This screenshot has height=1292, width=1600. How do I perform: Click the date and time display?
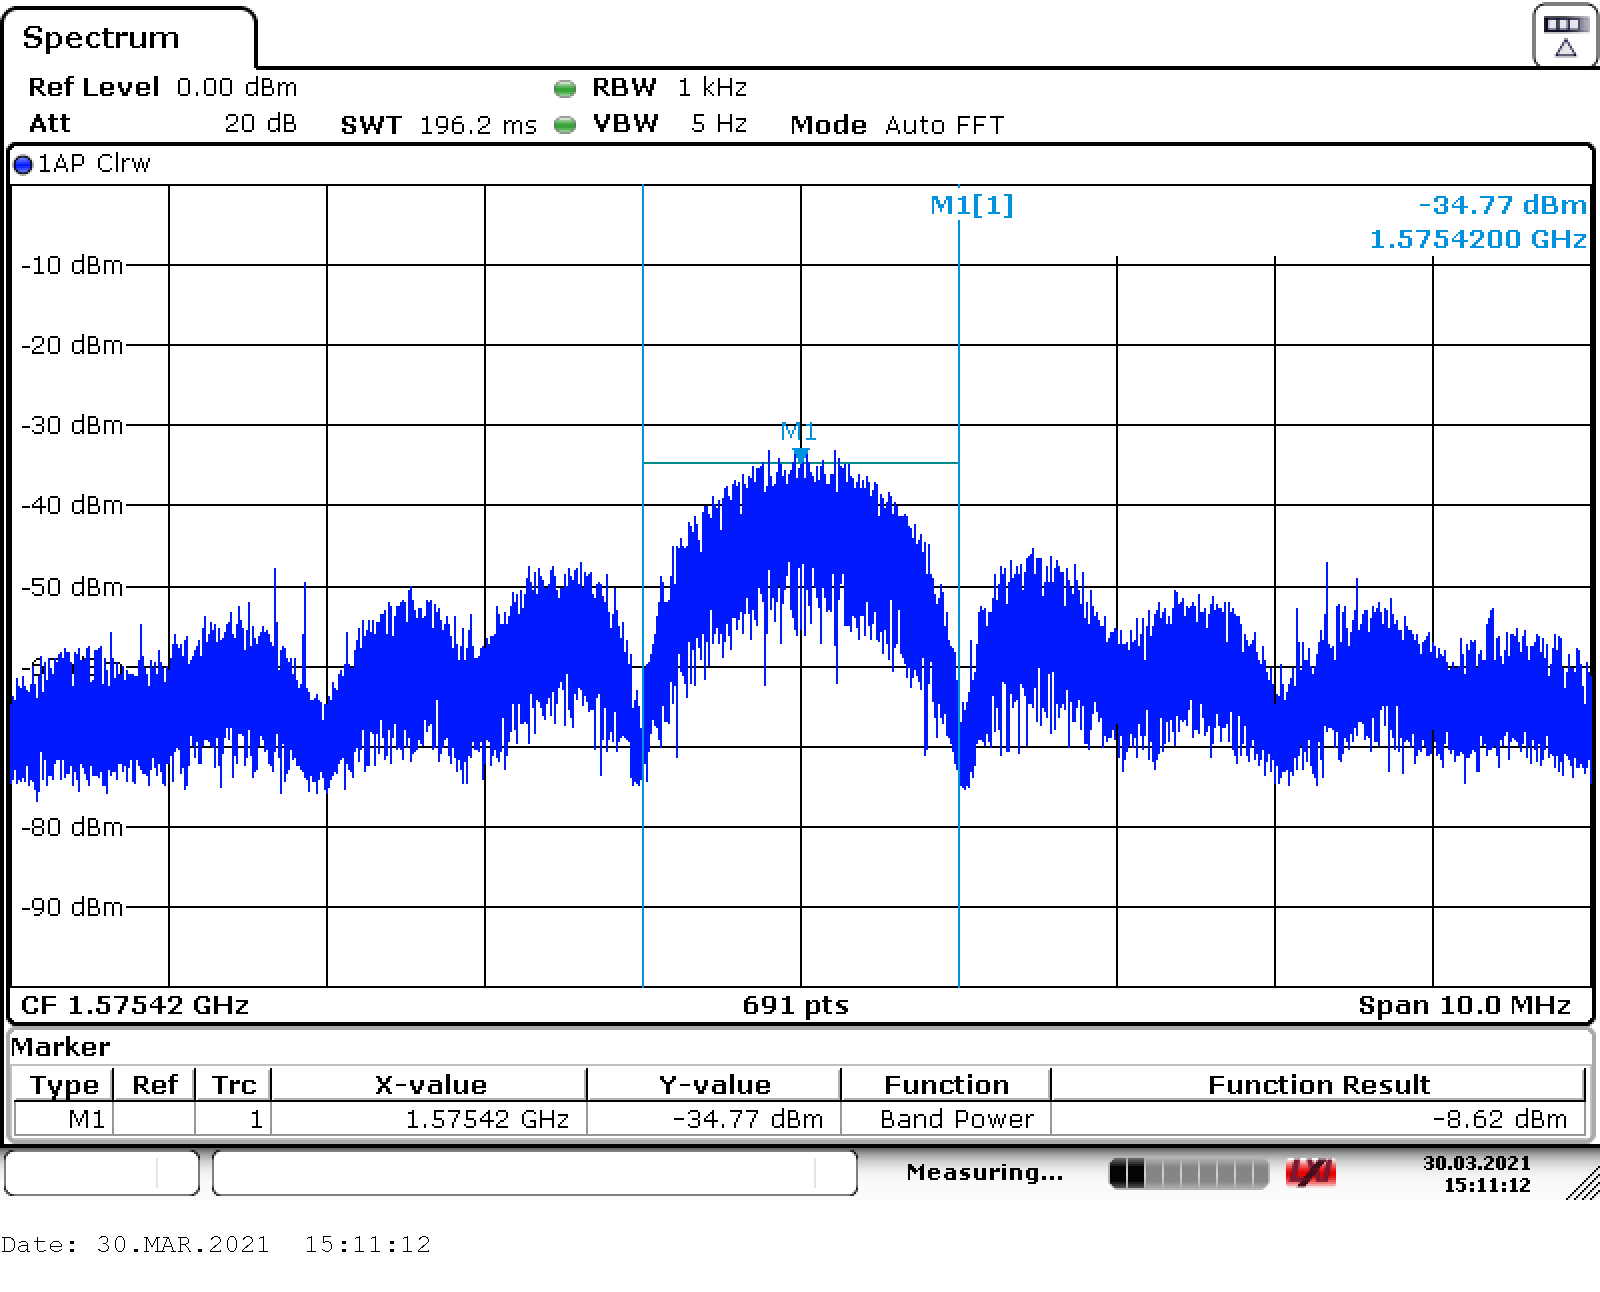tap(1476, 1173)
